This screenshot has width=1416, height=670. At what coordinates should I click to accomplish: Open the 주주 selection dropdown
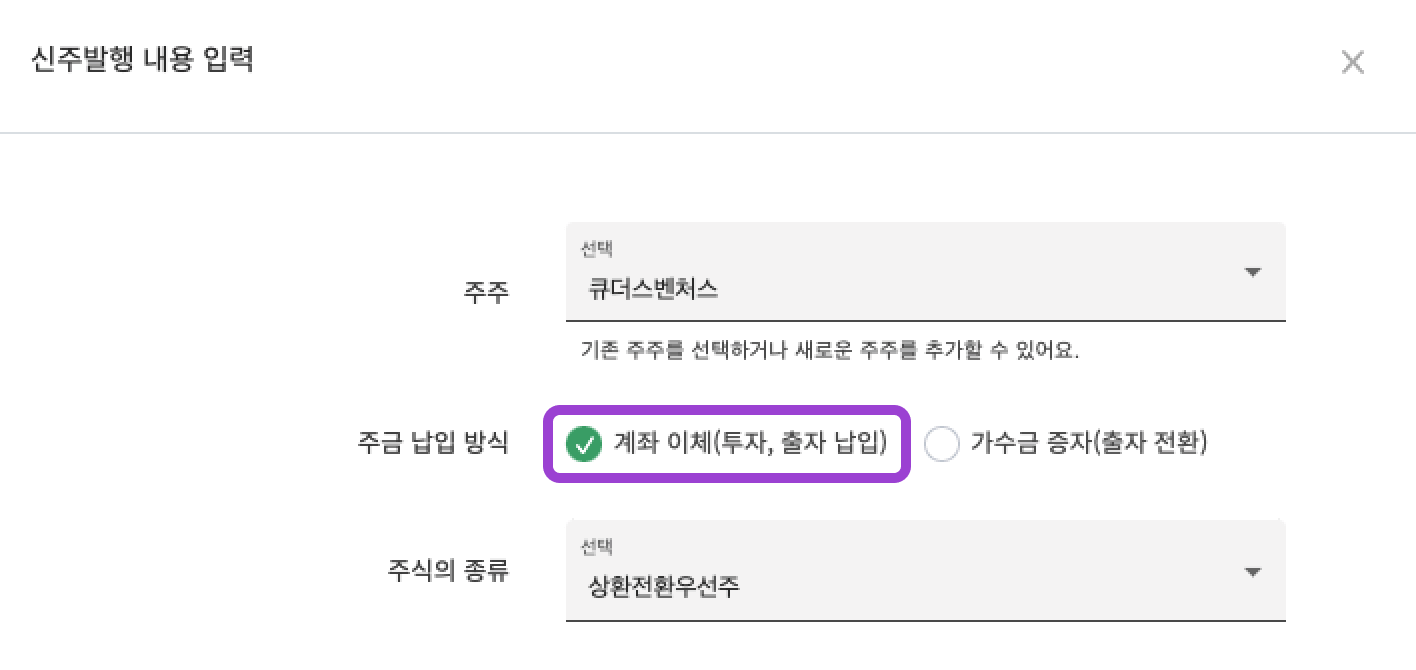pos(924,272)
